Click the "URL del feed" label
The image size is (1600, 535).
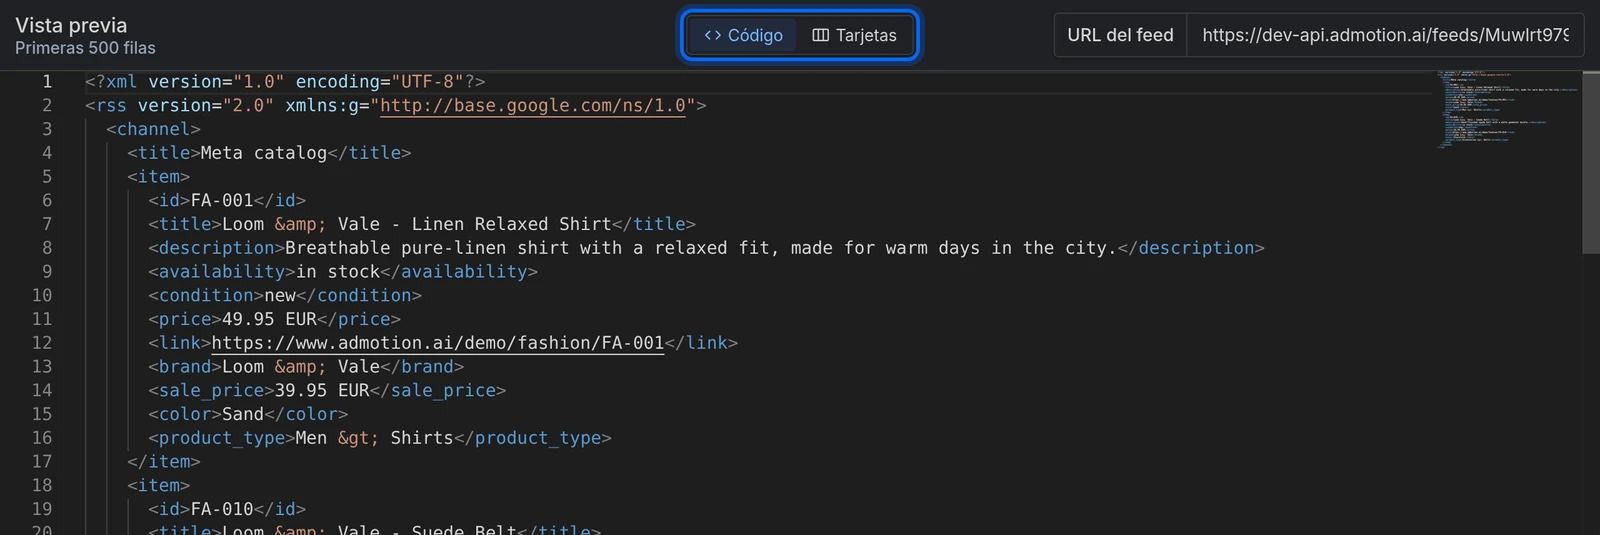[x=1120, y=35]
